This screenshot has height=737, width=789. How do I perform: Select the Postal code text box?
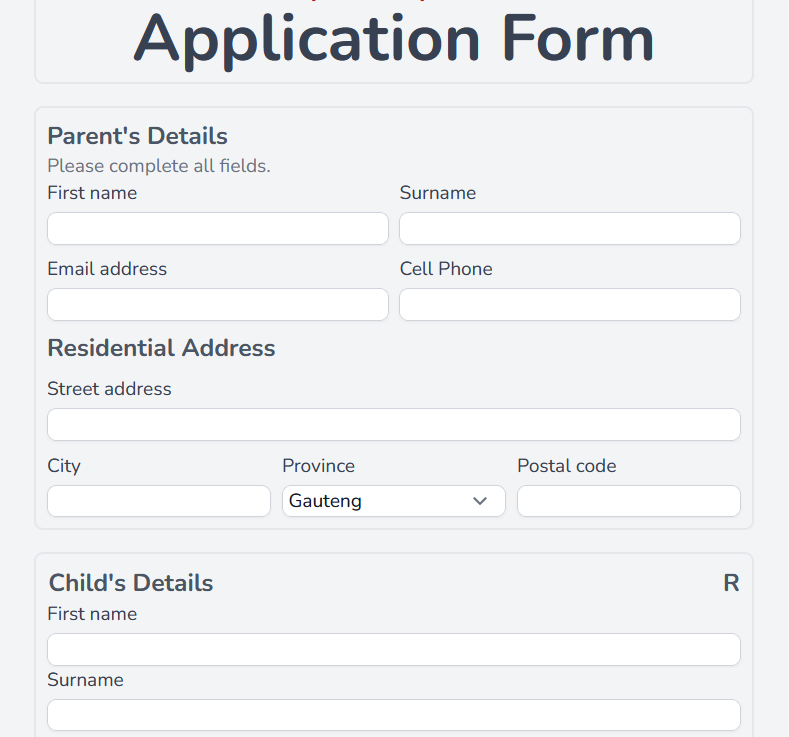click(x=628, y=501)
